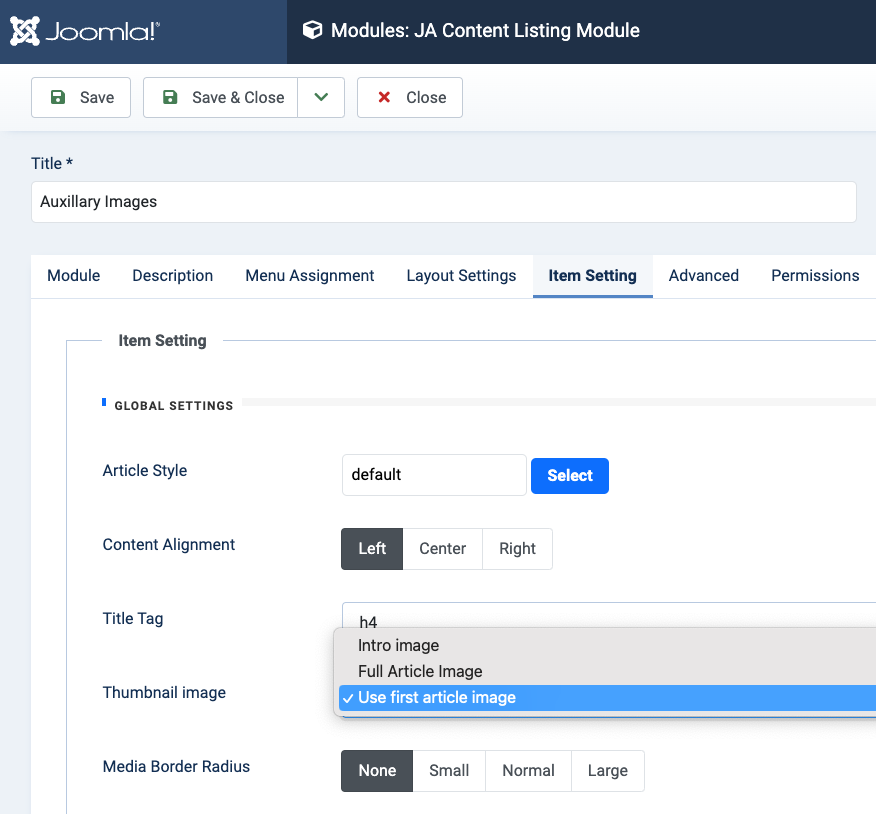Open the Description tab
The width and height of the screenshot is (876, 814).
pos(173,275)
